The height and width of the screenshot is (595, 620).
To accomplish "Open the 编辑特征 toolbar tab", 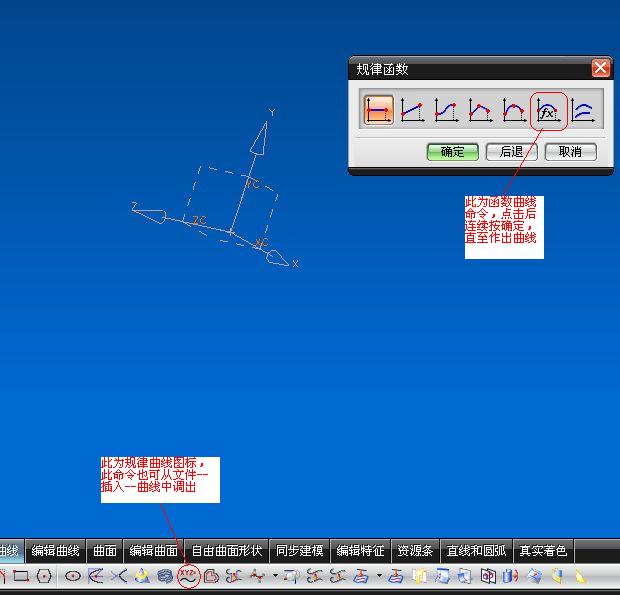I will [x=360, y=551].
